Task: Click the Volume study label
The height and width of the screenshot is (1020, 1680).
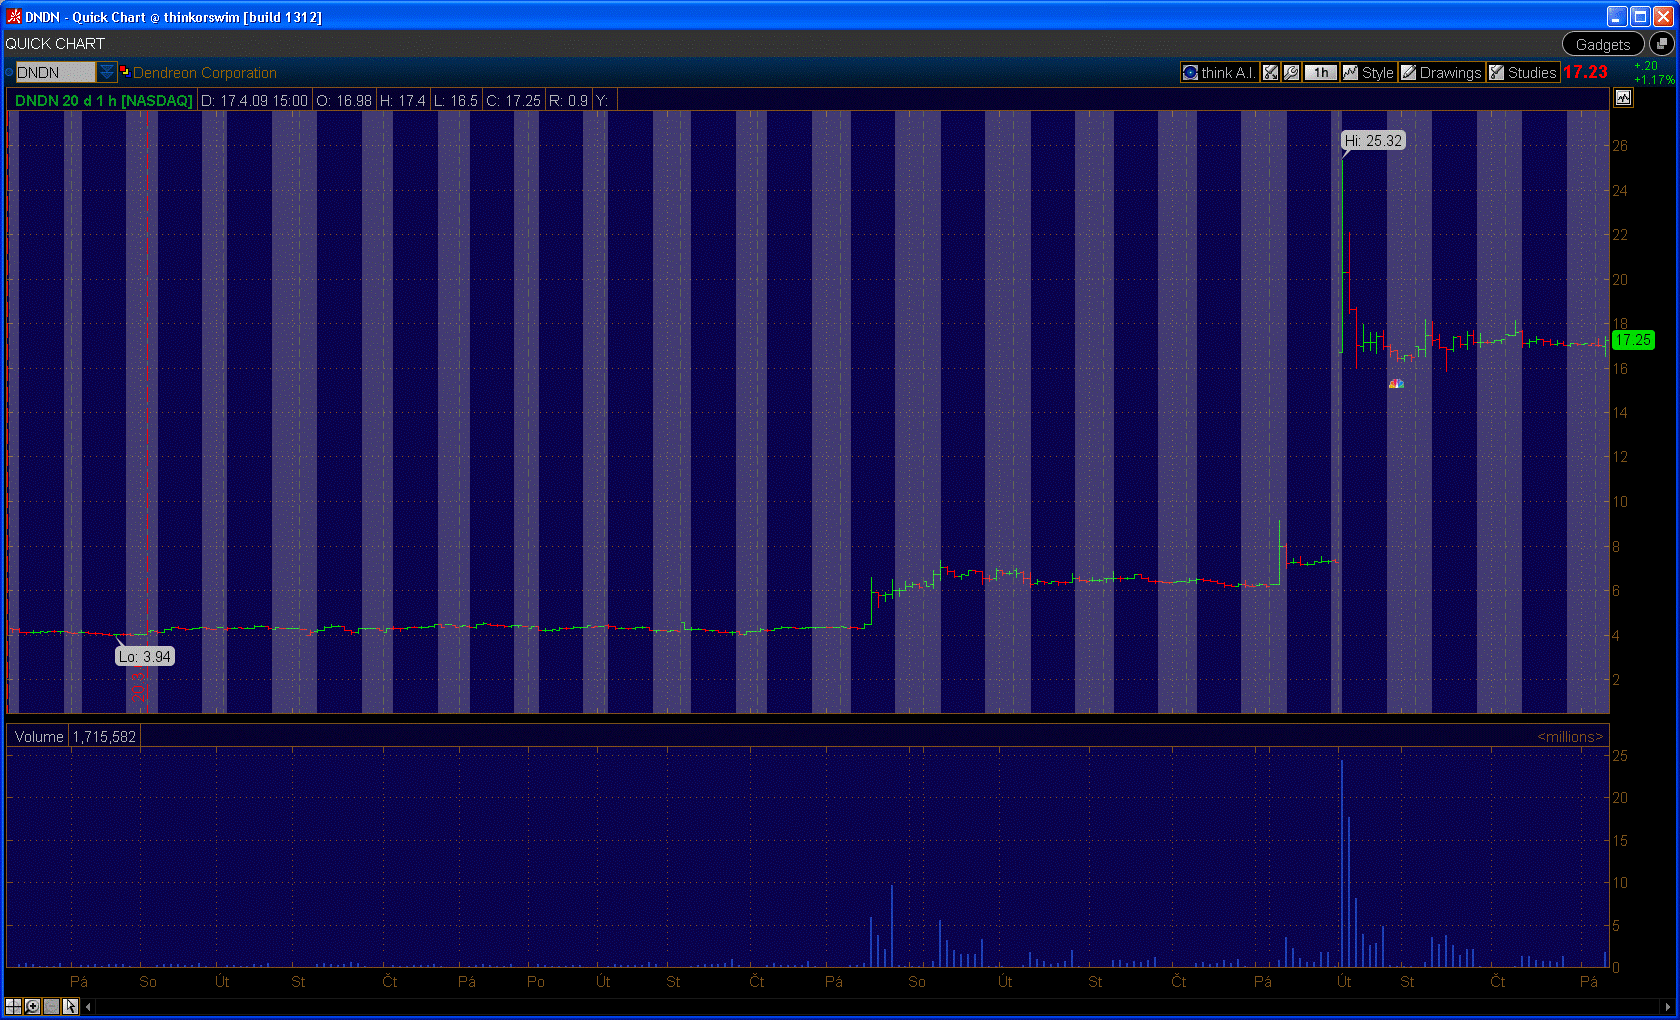Action: [39, 737]
